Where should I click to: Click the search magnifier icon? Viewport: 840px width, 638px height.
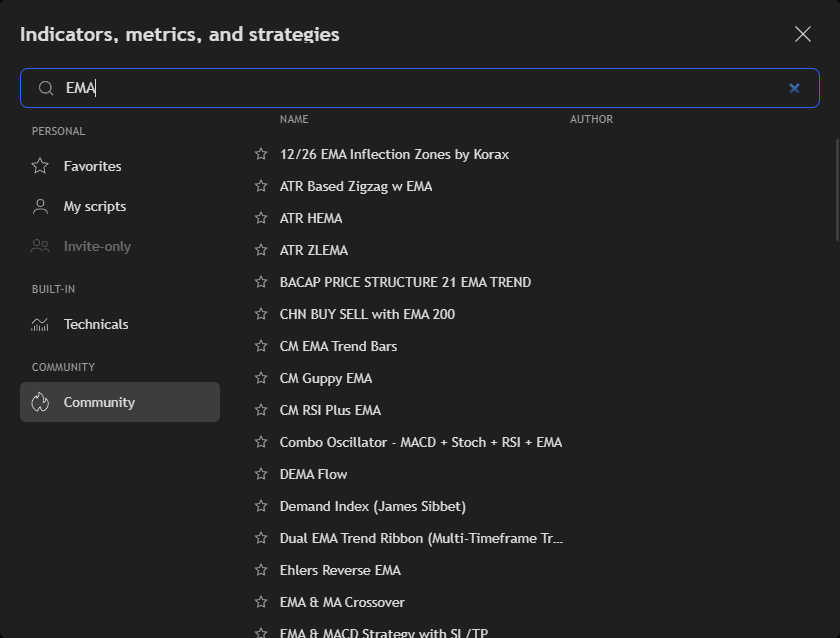[46, 88]
